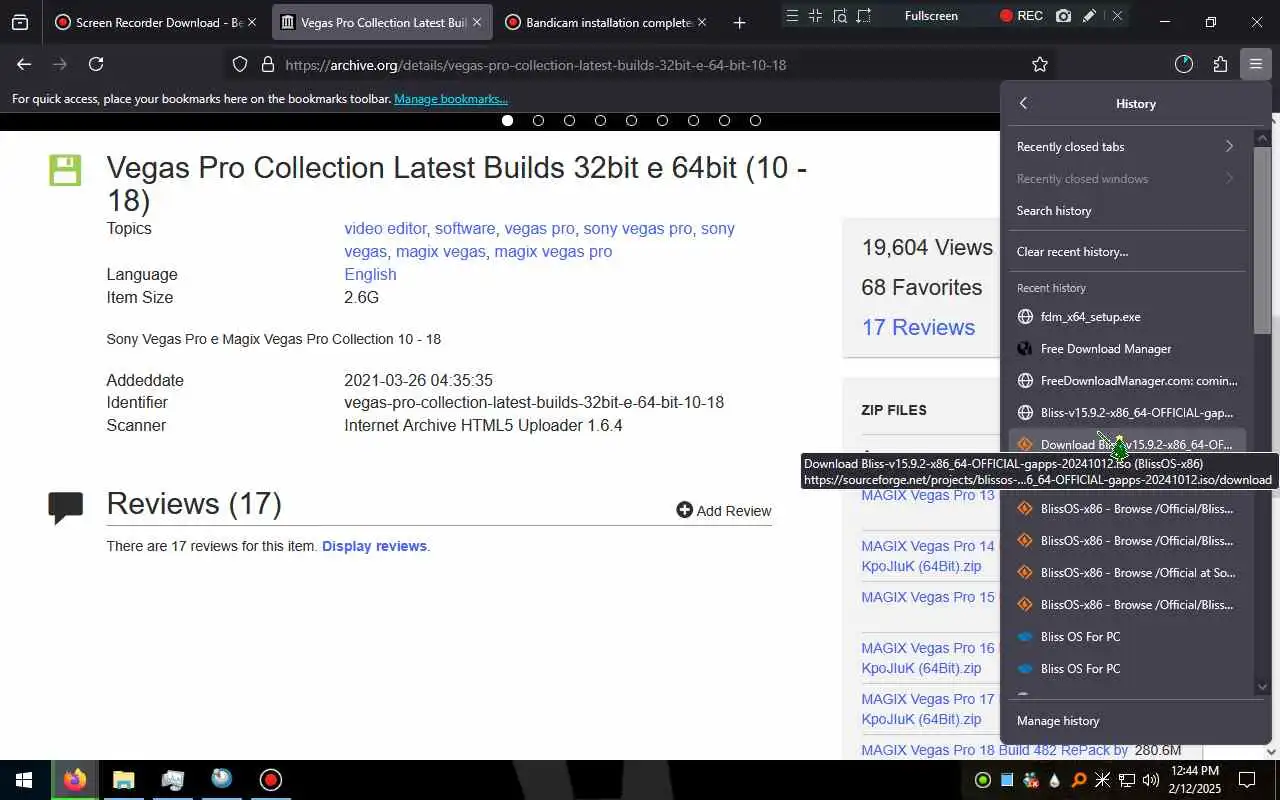This screenshot has height=800, width=1280.
Task: Click the history panel scrollbar thumb
Action: pos(1262,240)
